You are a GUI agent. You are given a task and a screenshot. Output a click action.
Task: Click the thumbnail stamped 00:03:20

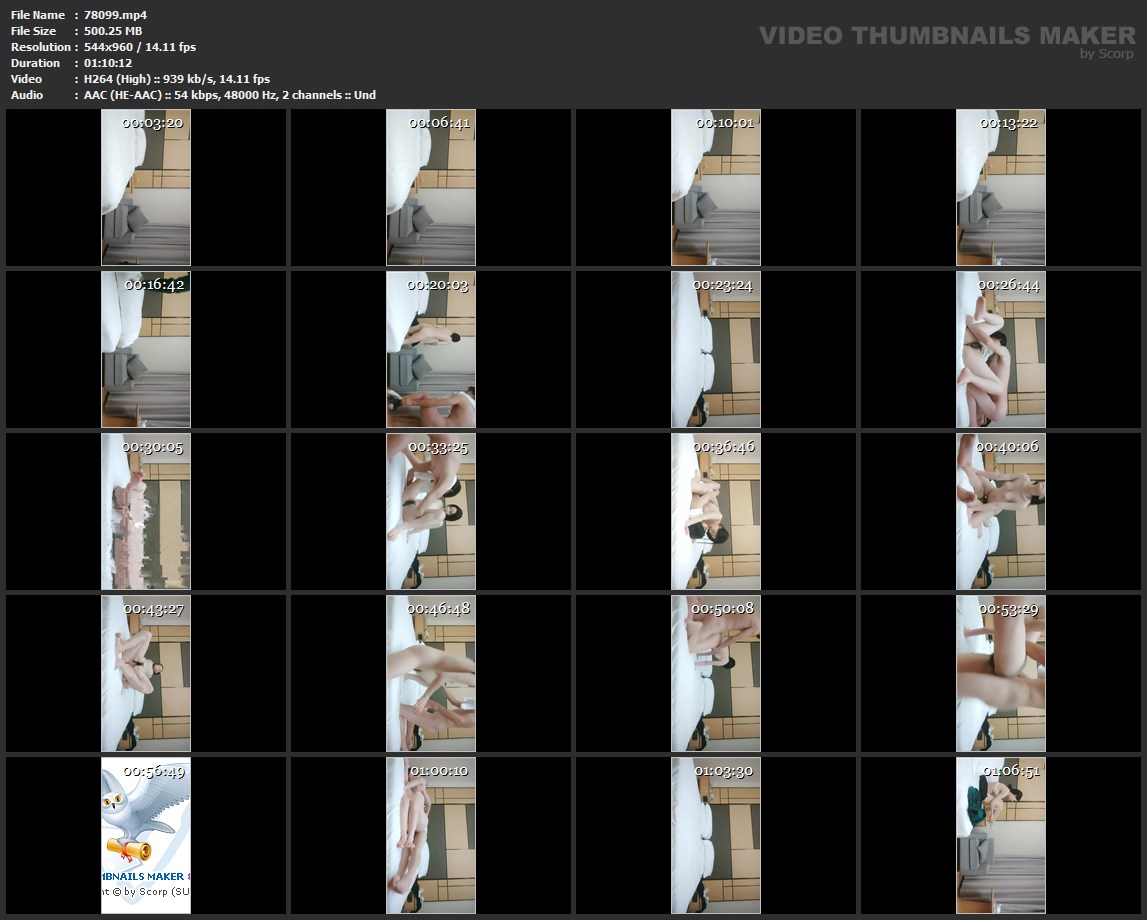tap(146, 188)
